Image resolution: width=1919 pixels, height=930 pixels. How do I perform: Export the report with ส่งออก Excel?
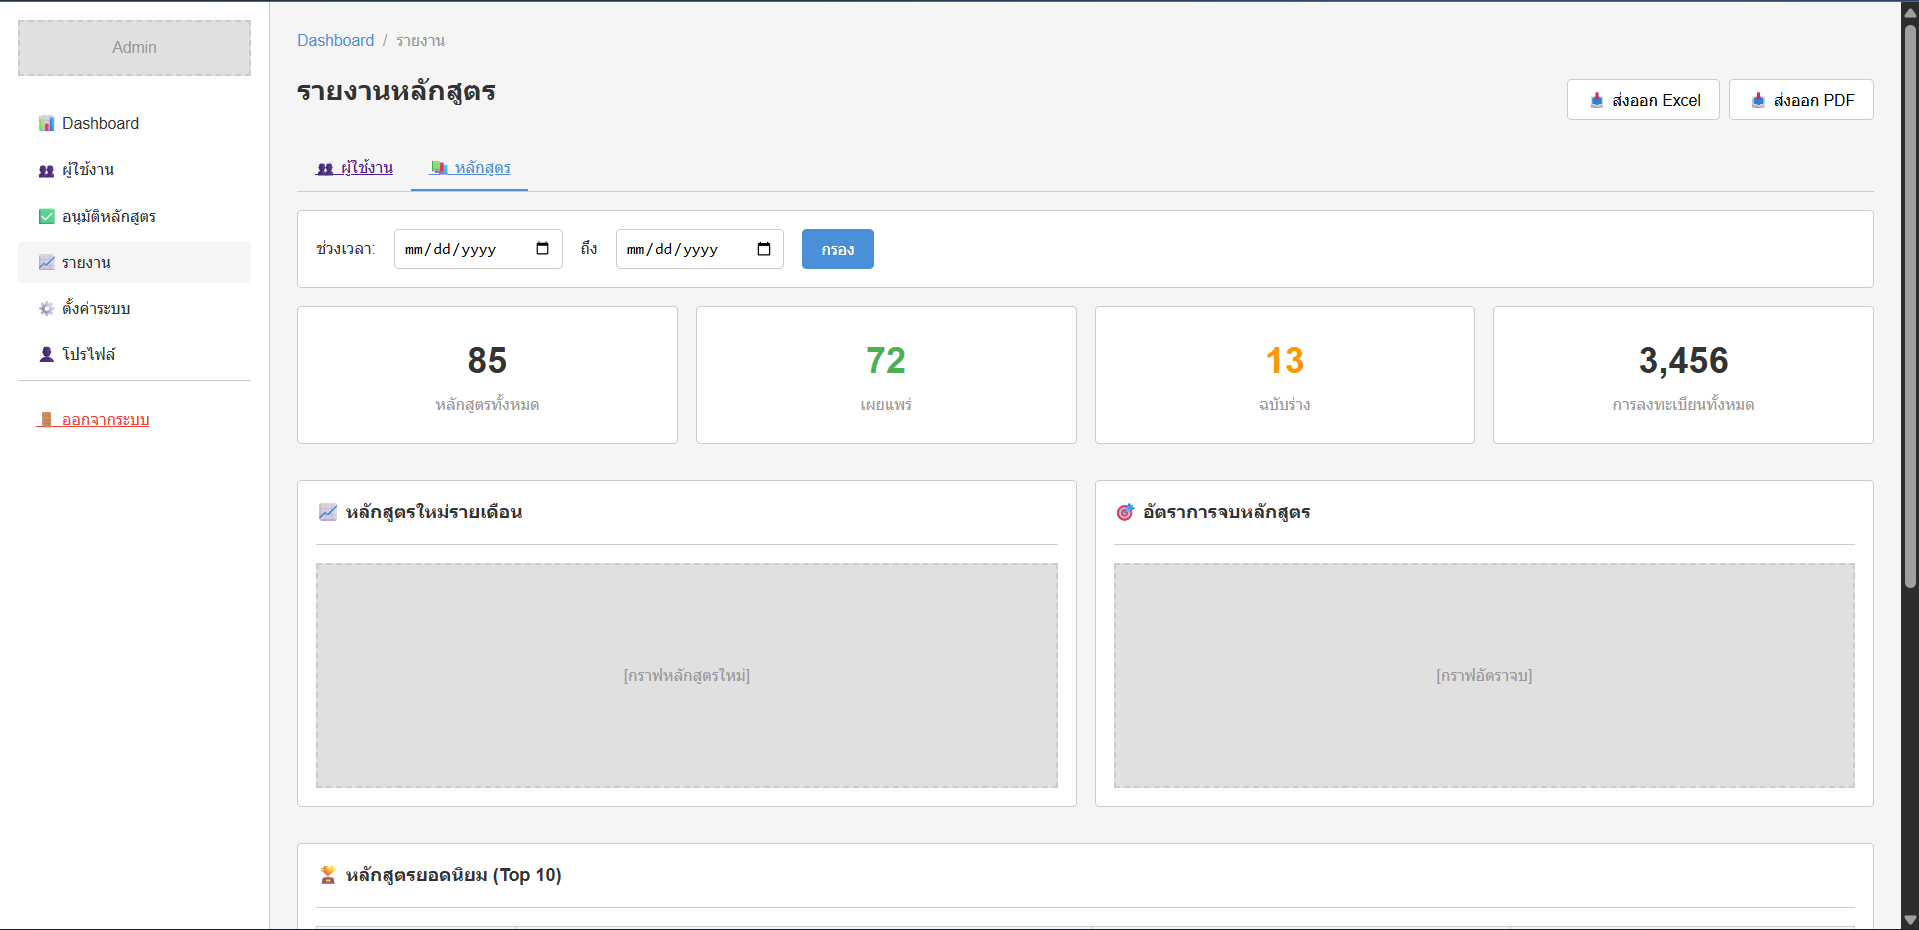(1642, 100)
